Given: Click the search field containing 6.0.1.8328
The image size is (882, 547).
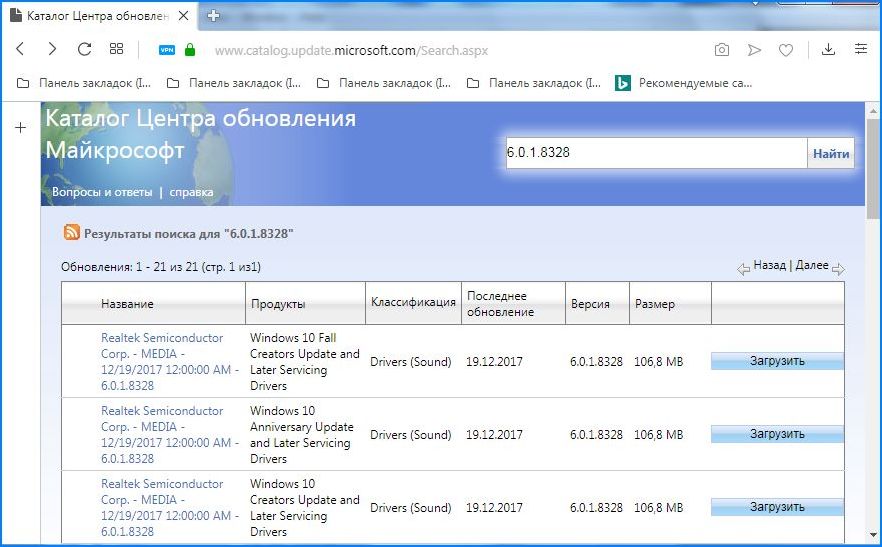Looking at the screenshot, I should 656,153.
